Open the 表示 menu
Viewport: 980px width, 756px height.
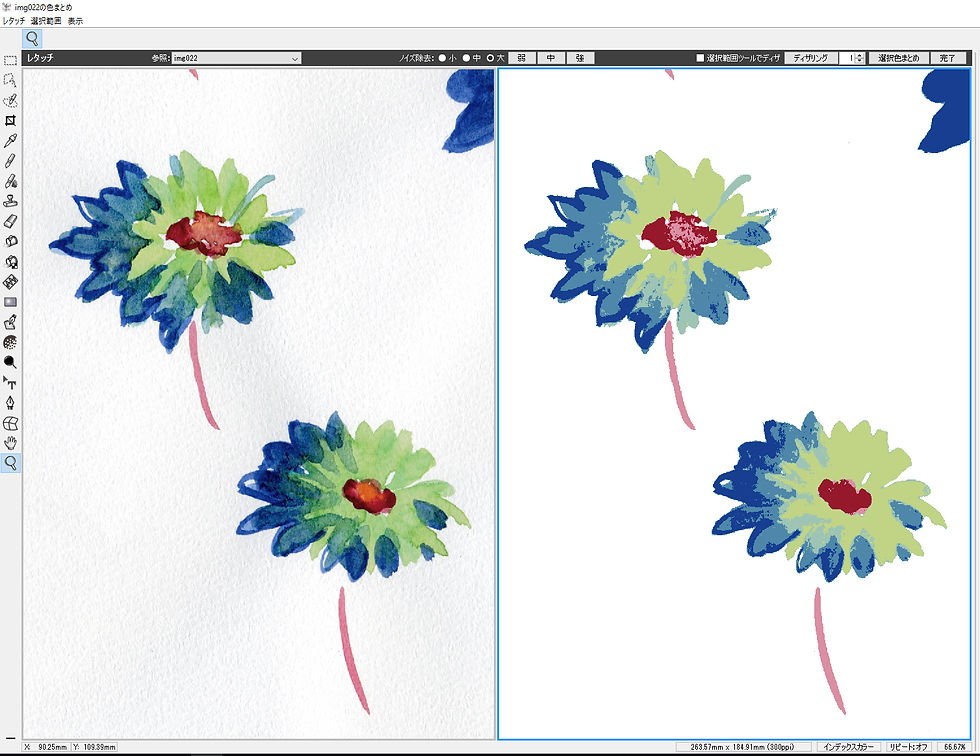tap(75, 21)
